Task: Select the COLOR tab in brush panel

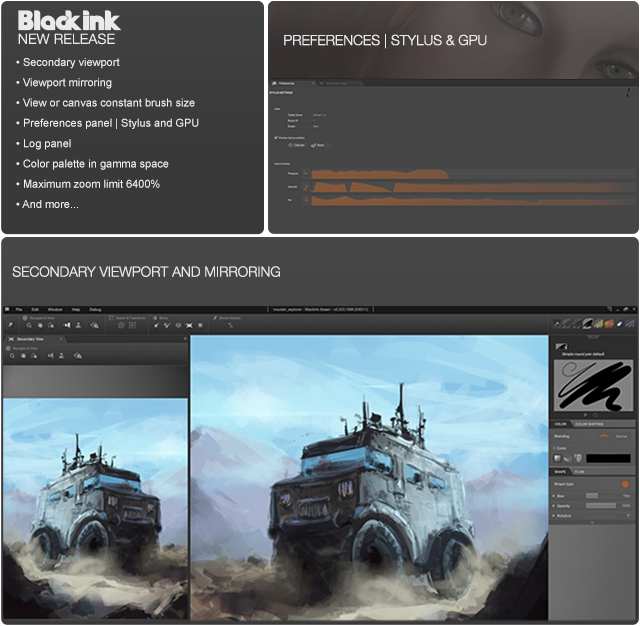Action: coord(560,424)
